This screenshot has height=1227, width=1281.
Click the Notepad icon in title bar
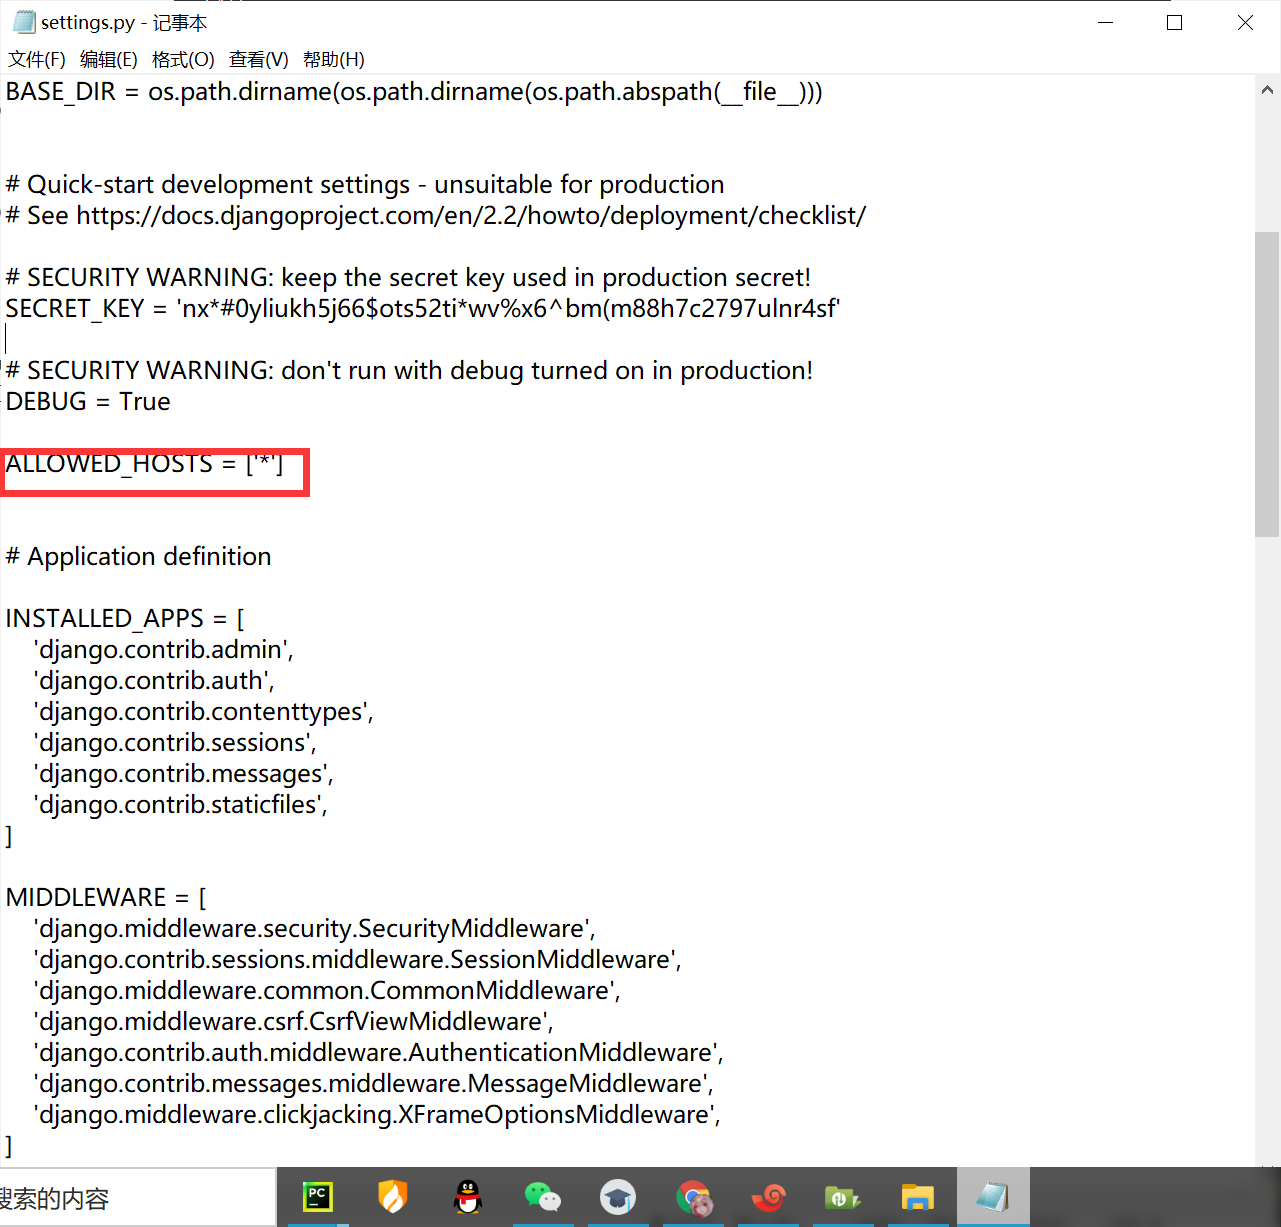pos(23,22)
